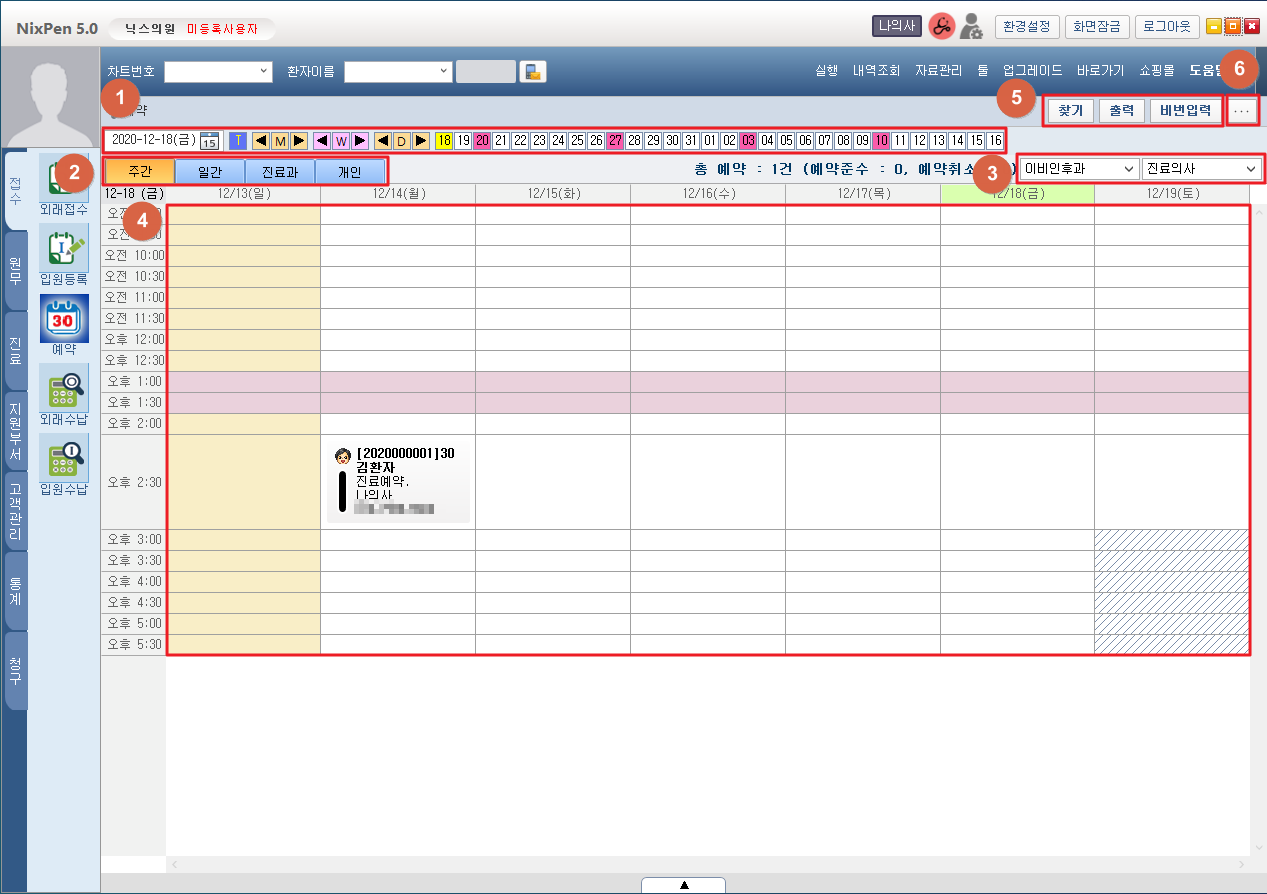Select the 개인 view mode

tap(349, 172)
